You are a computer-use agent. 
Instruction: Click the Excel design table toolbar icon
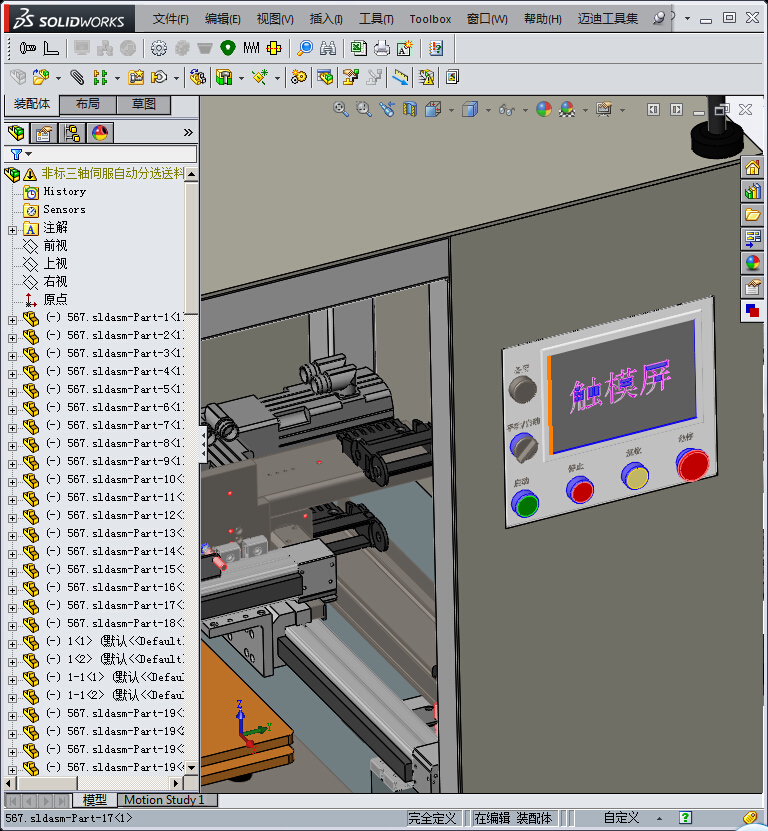coord(358,48)
